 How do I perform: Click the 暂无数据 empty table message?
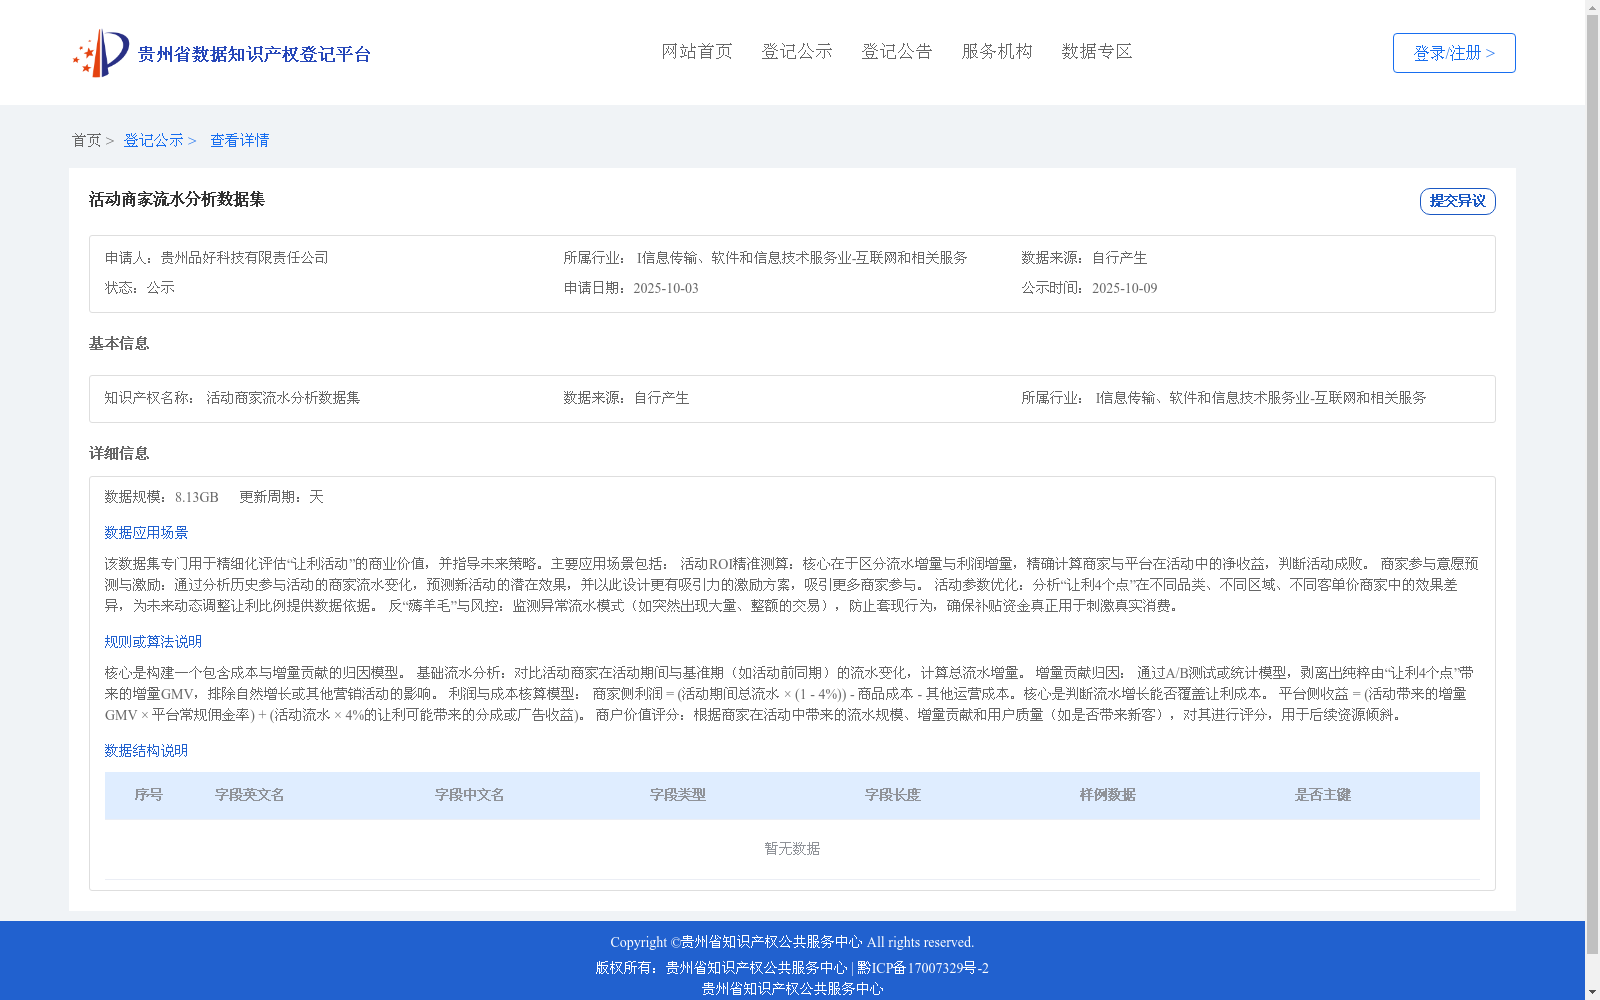792,849
